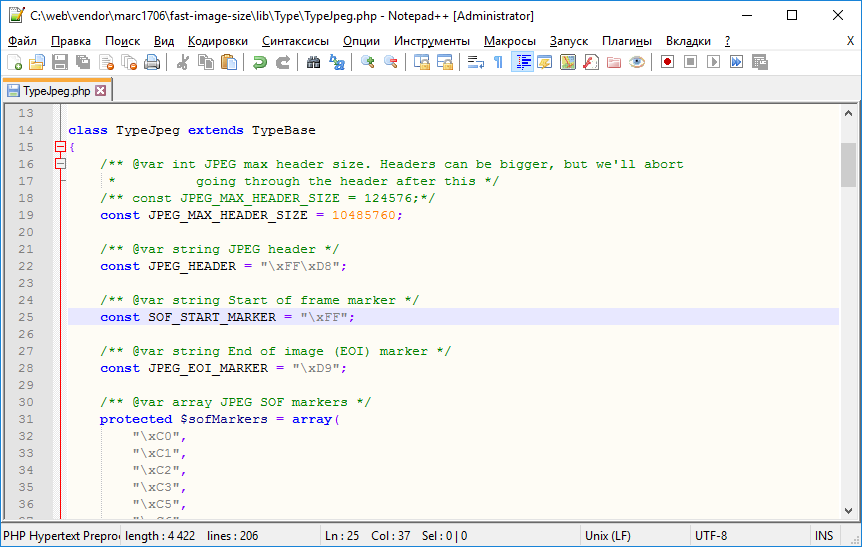Print the document using the printer icon
Screen dimensions: 862x547
[x=152, y=62]
